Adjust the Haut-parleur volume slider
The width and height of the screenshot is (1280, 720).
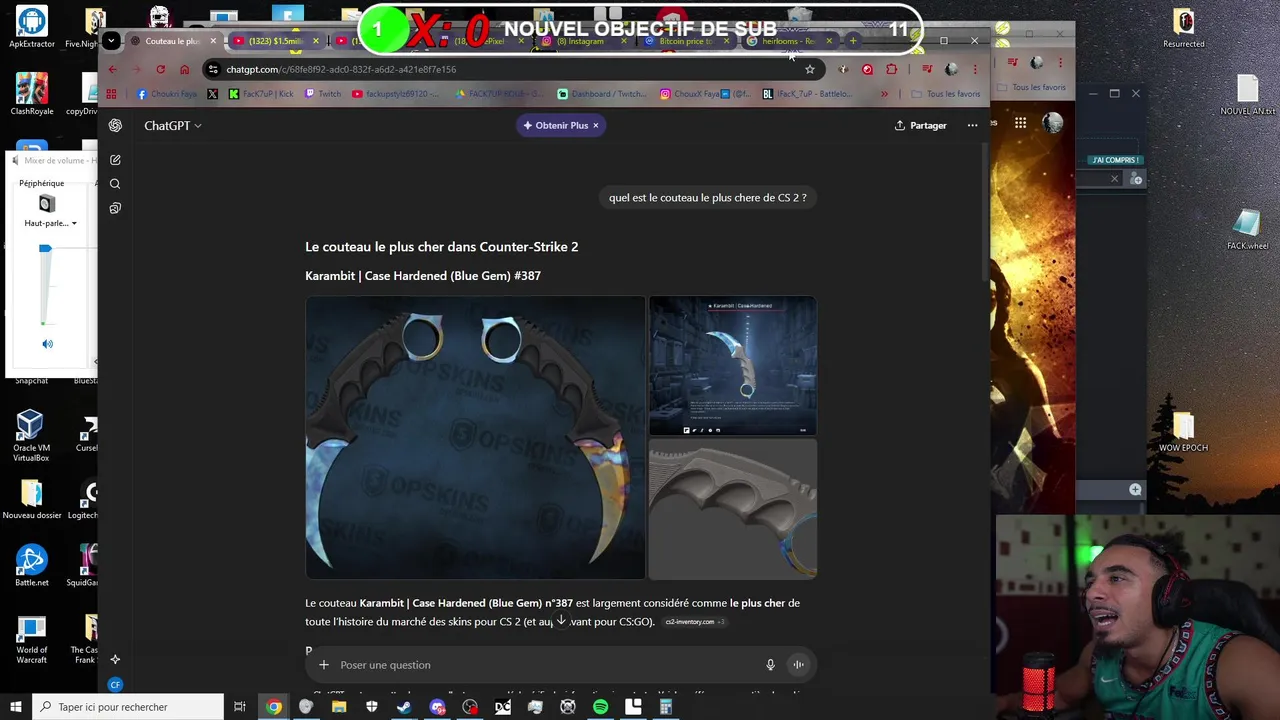[45, 249]
